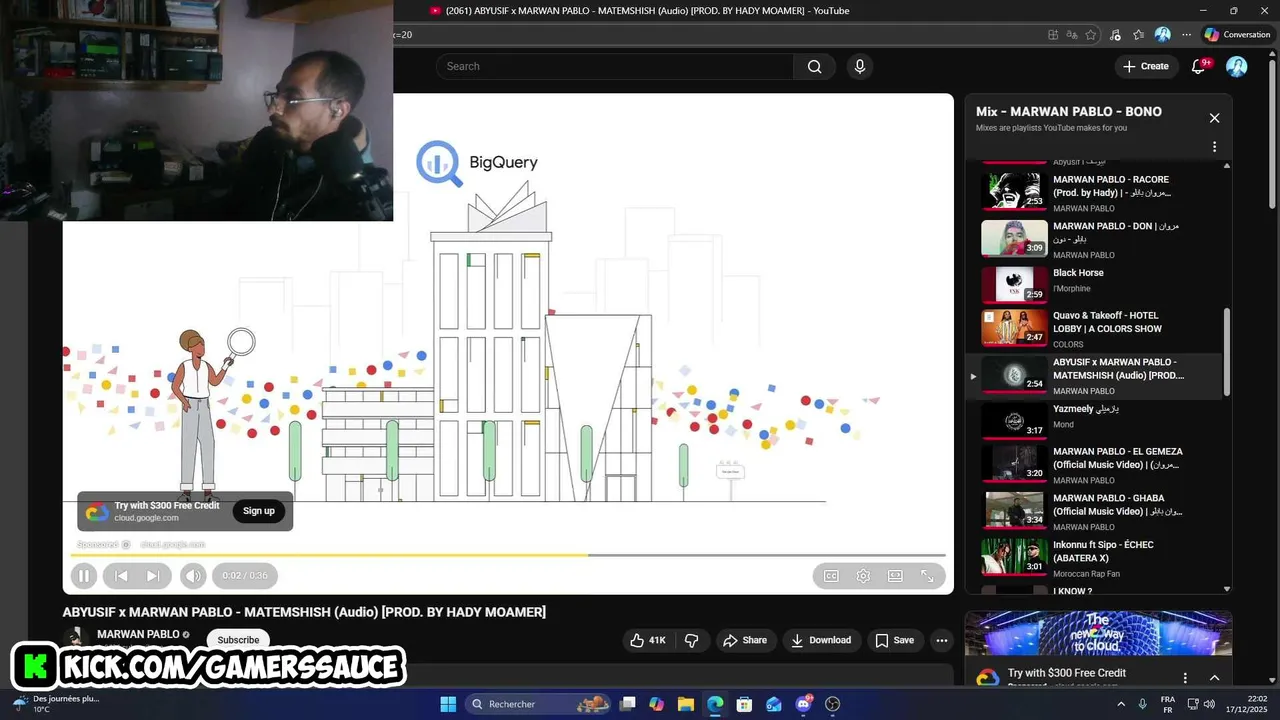
Task: Open Microsoft Store from taskbar
Action: [744, 704]
